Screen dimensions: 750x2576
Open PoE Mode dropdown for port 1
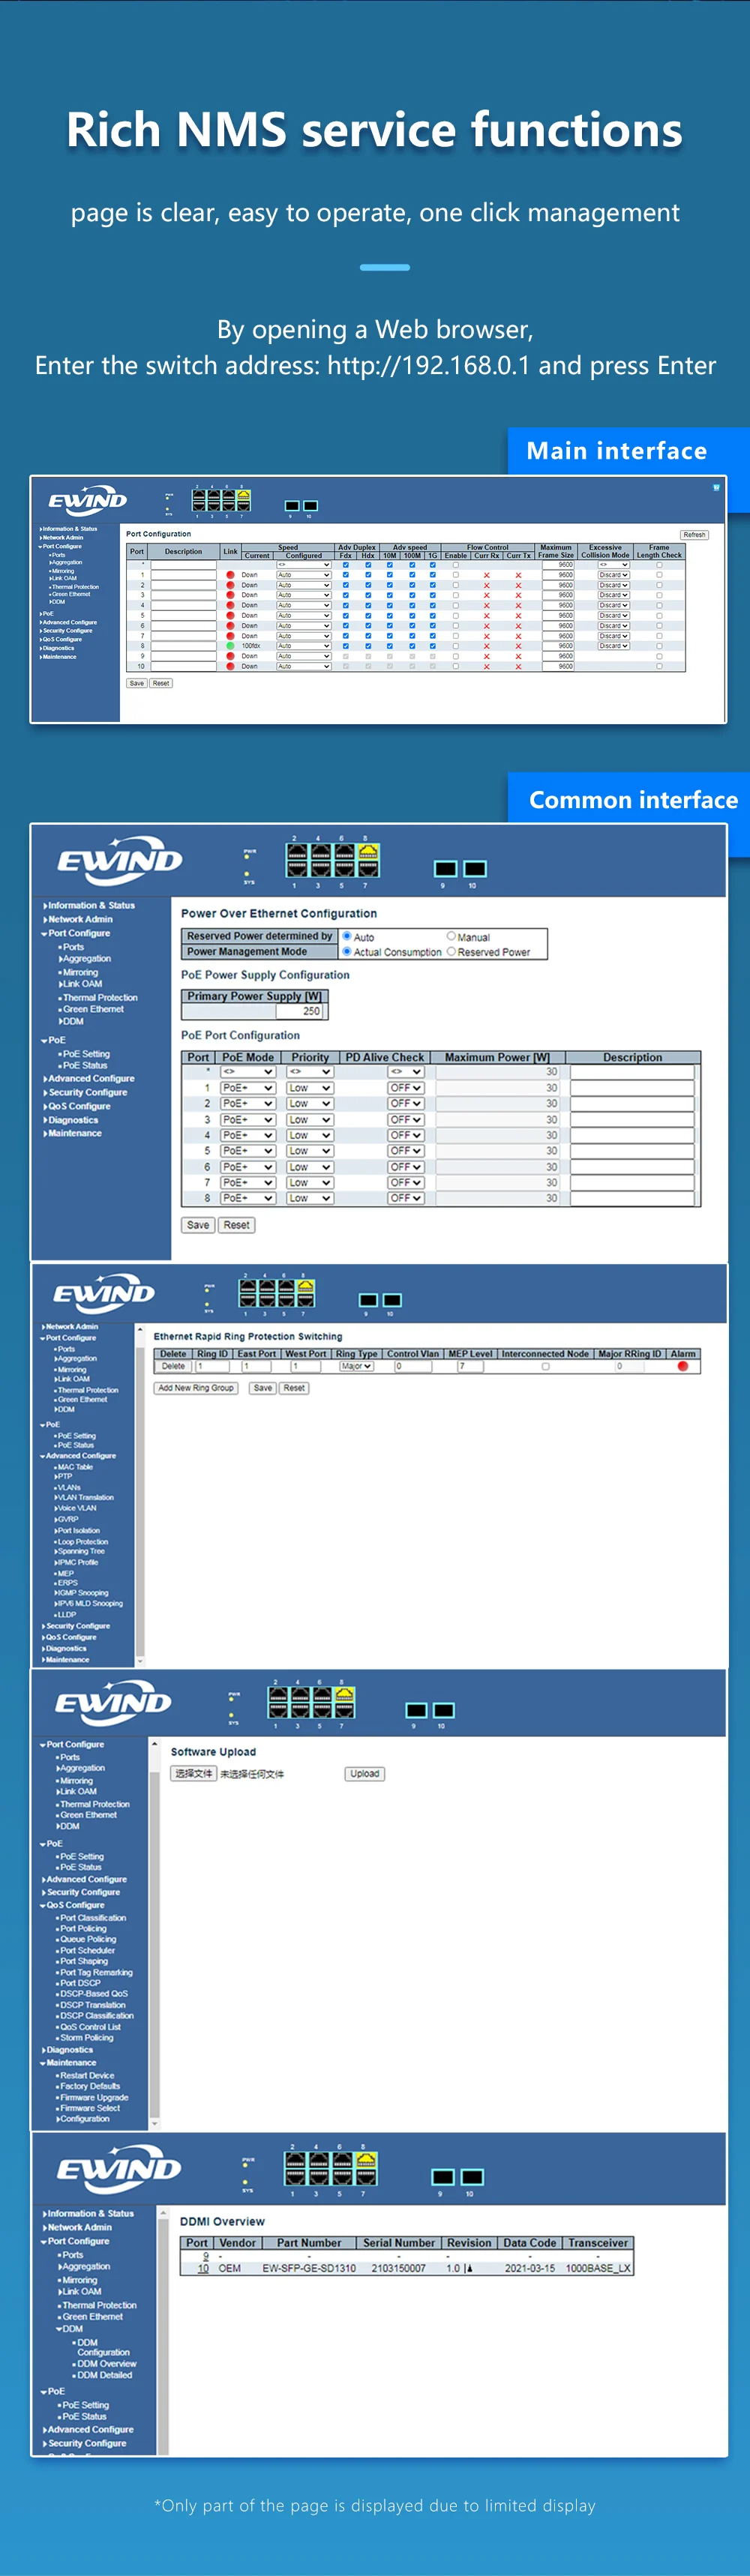point(248,1088)
